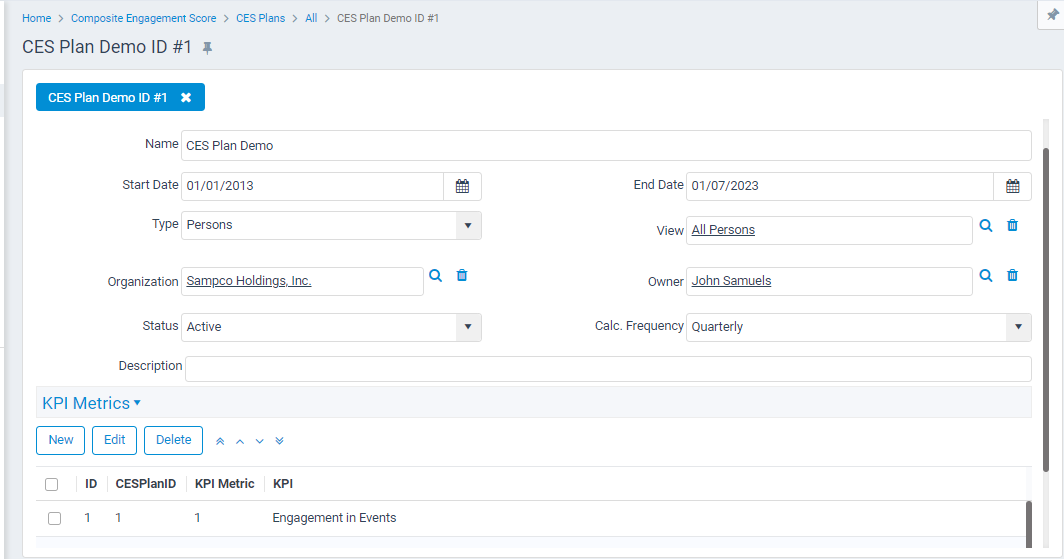Click into the Description input field
Image resolution: width=1064 pixels, height=559 pixels.
click(607, 368)
